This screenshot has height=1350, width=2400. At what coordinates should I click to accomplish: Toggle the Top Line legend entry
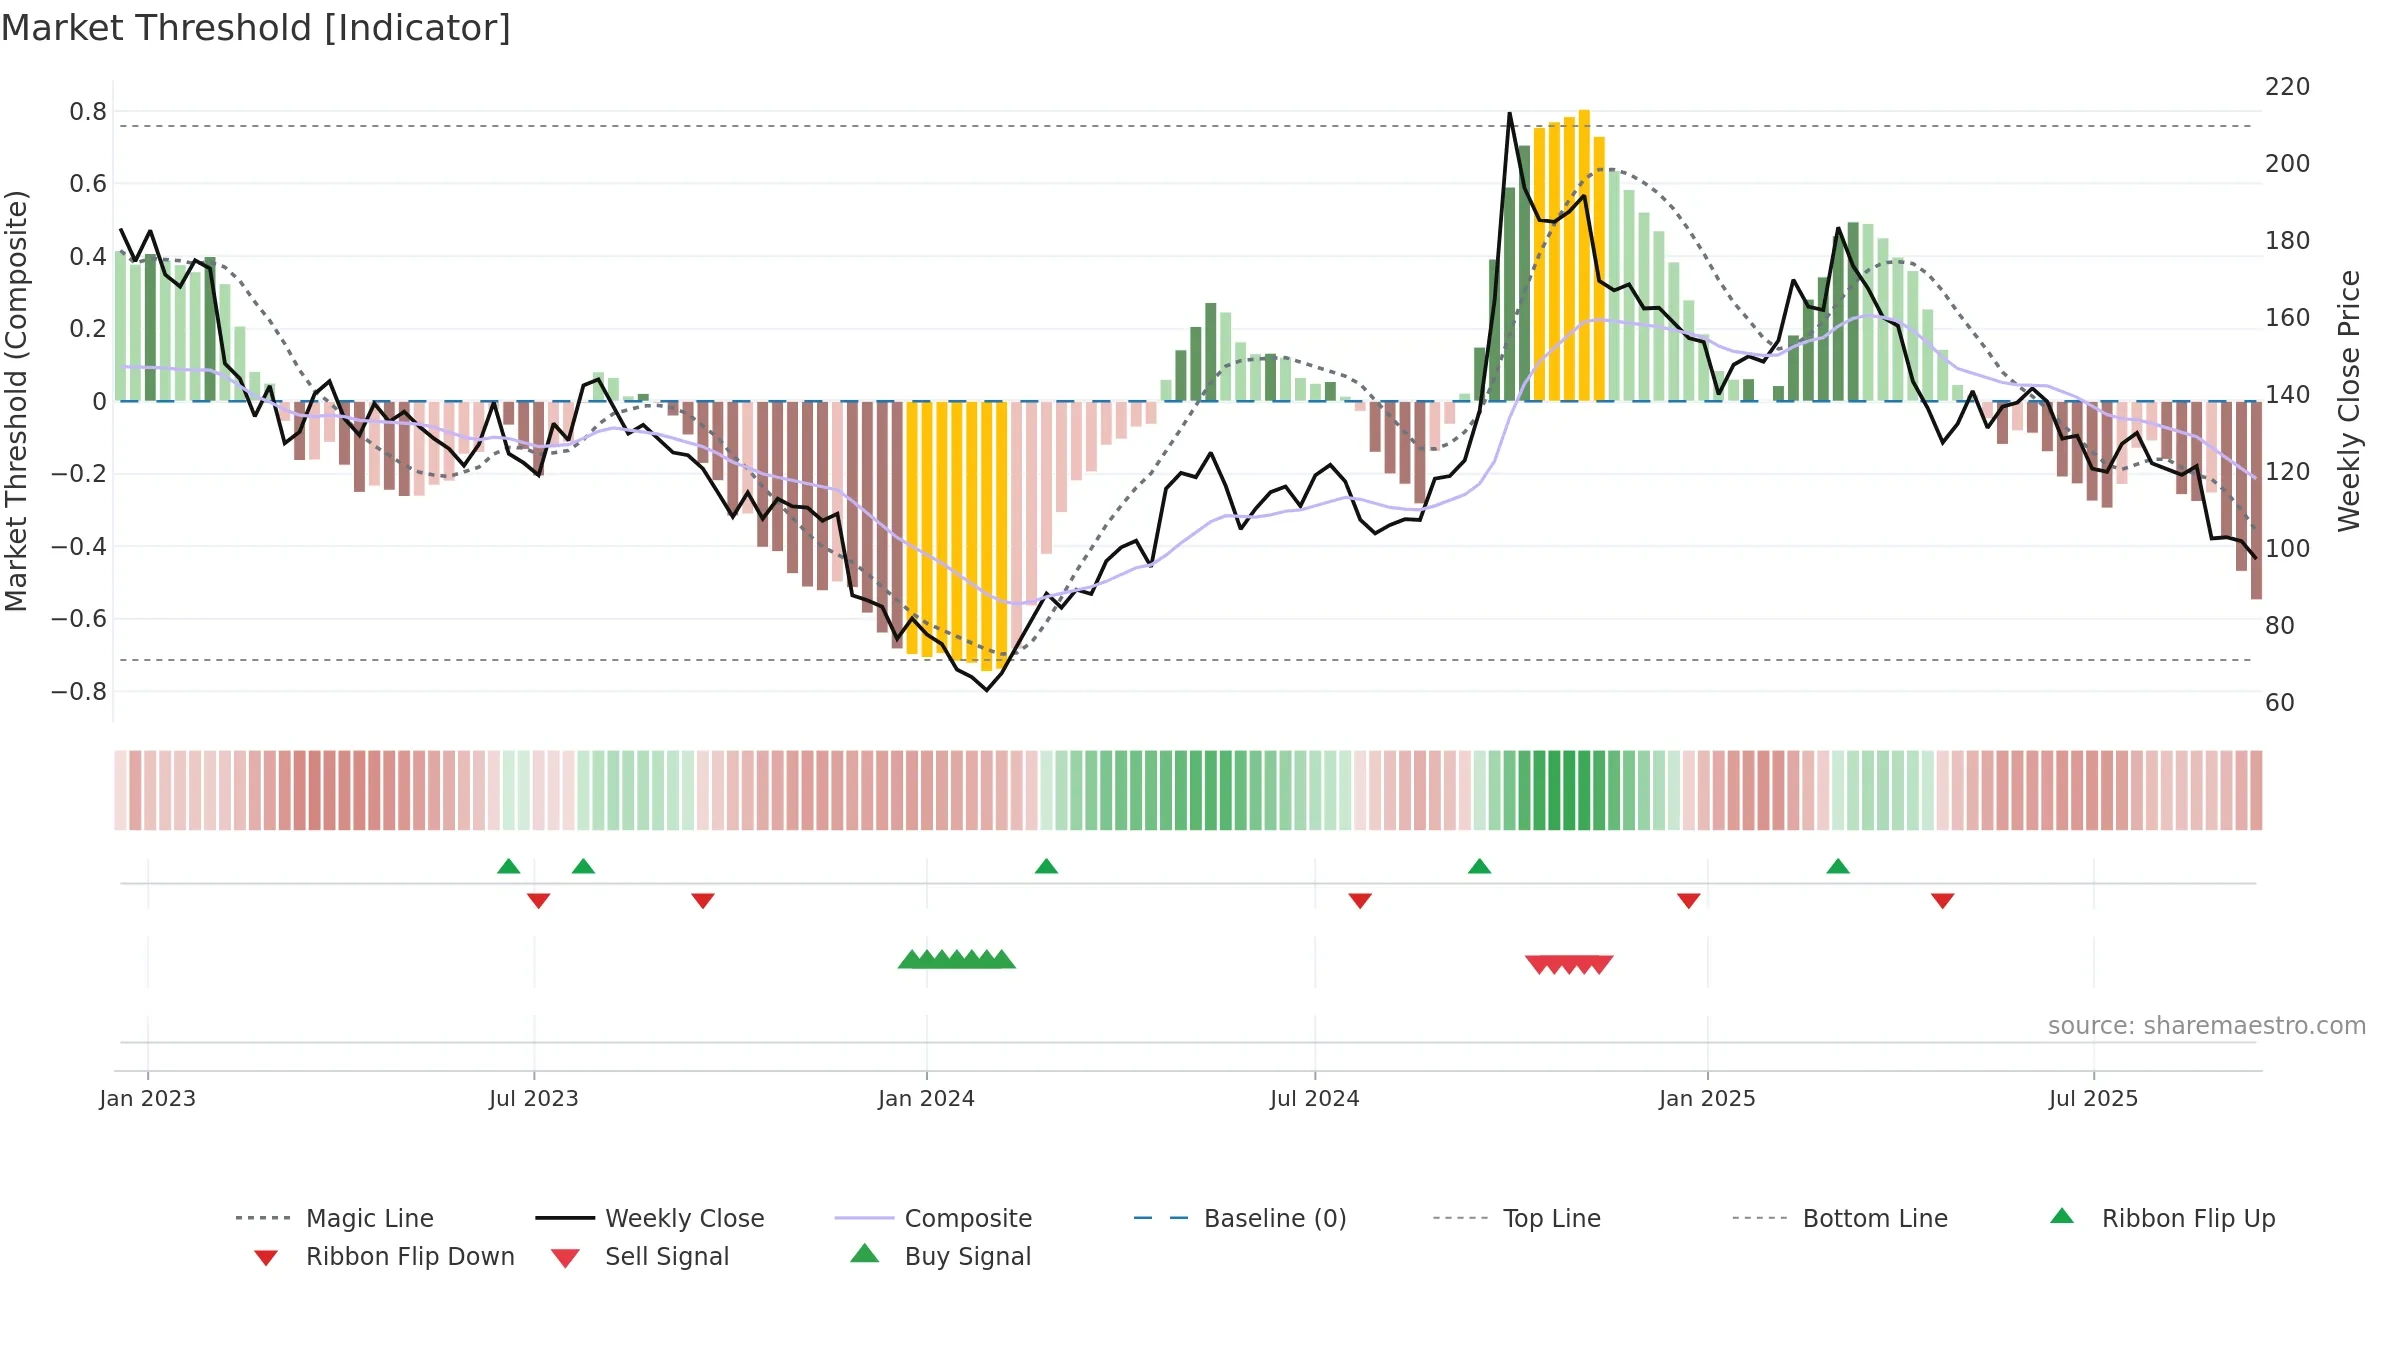pos(1516,1218)
